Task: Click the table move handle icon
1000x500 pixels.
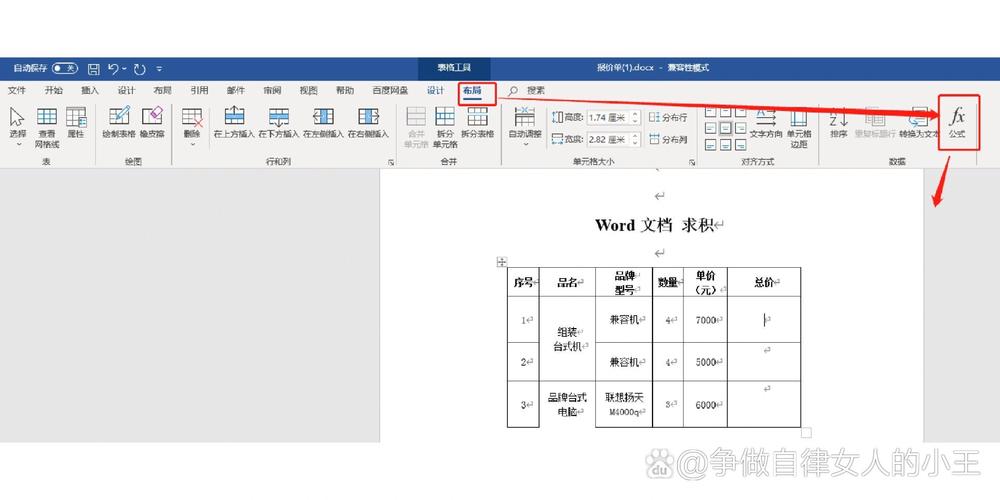Action: 502,261
